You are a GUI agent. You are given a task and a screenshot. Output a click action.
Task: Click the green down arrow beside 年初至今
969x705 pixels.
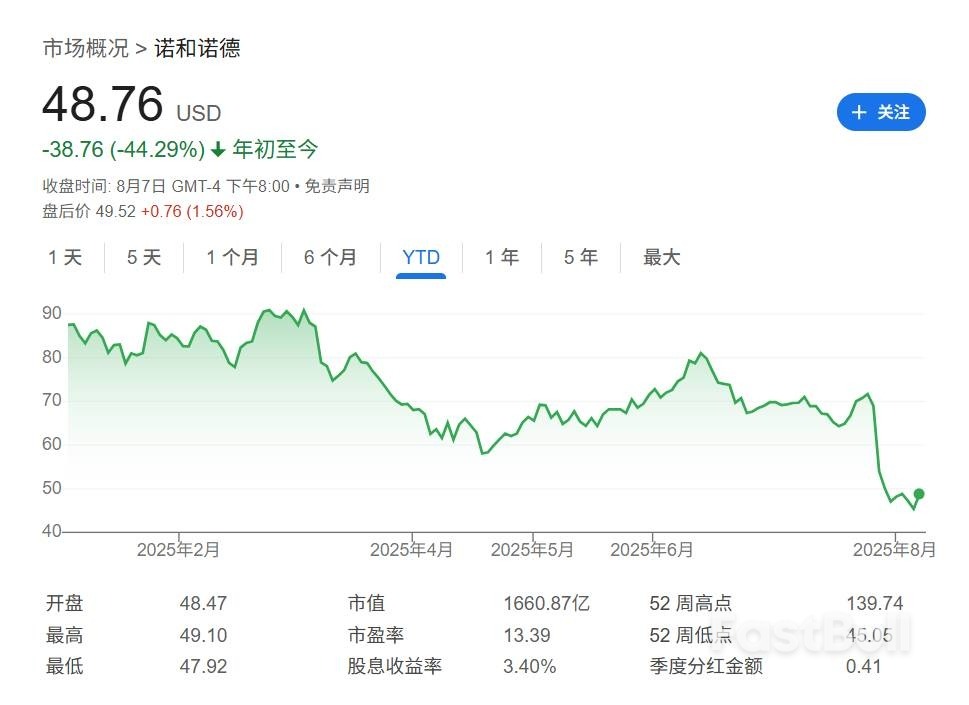[216, 150]
